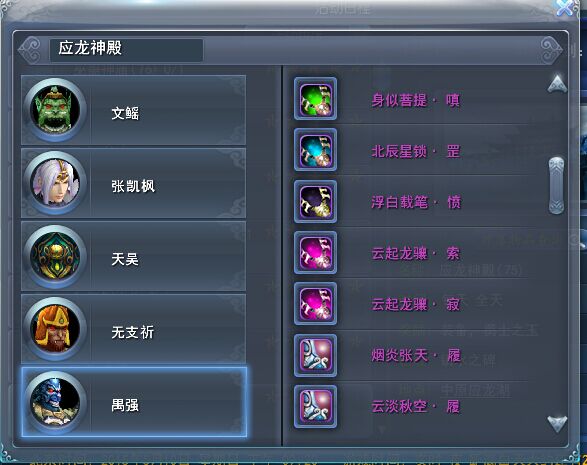This screenshot has height=465, width=587.
Task: Click 文鳐 green monster portrait
Action: 55,110
